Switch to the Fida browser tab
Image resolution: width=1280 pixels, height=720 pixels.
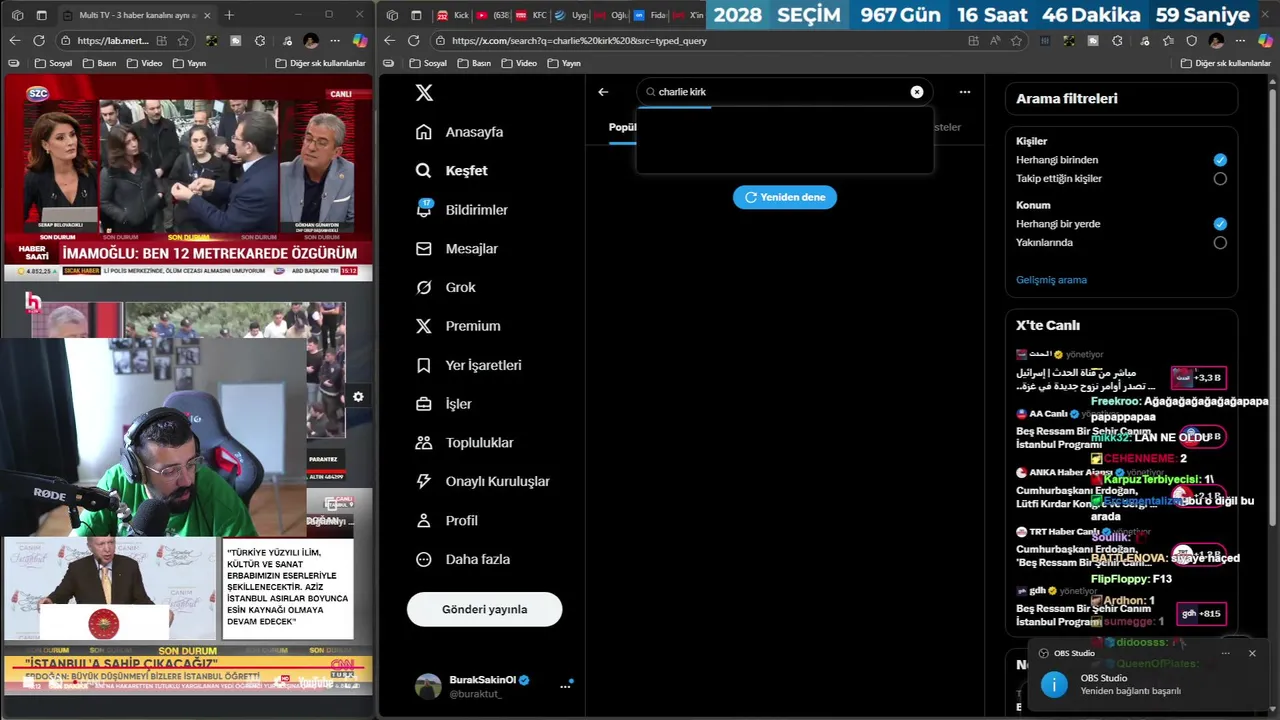pyautogui.click(x=650, y=15)
